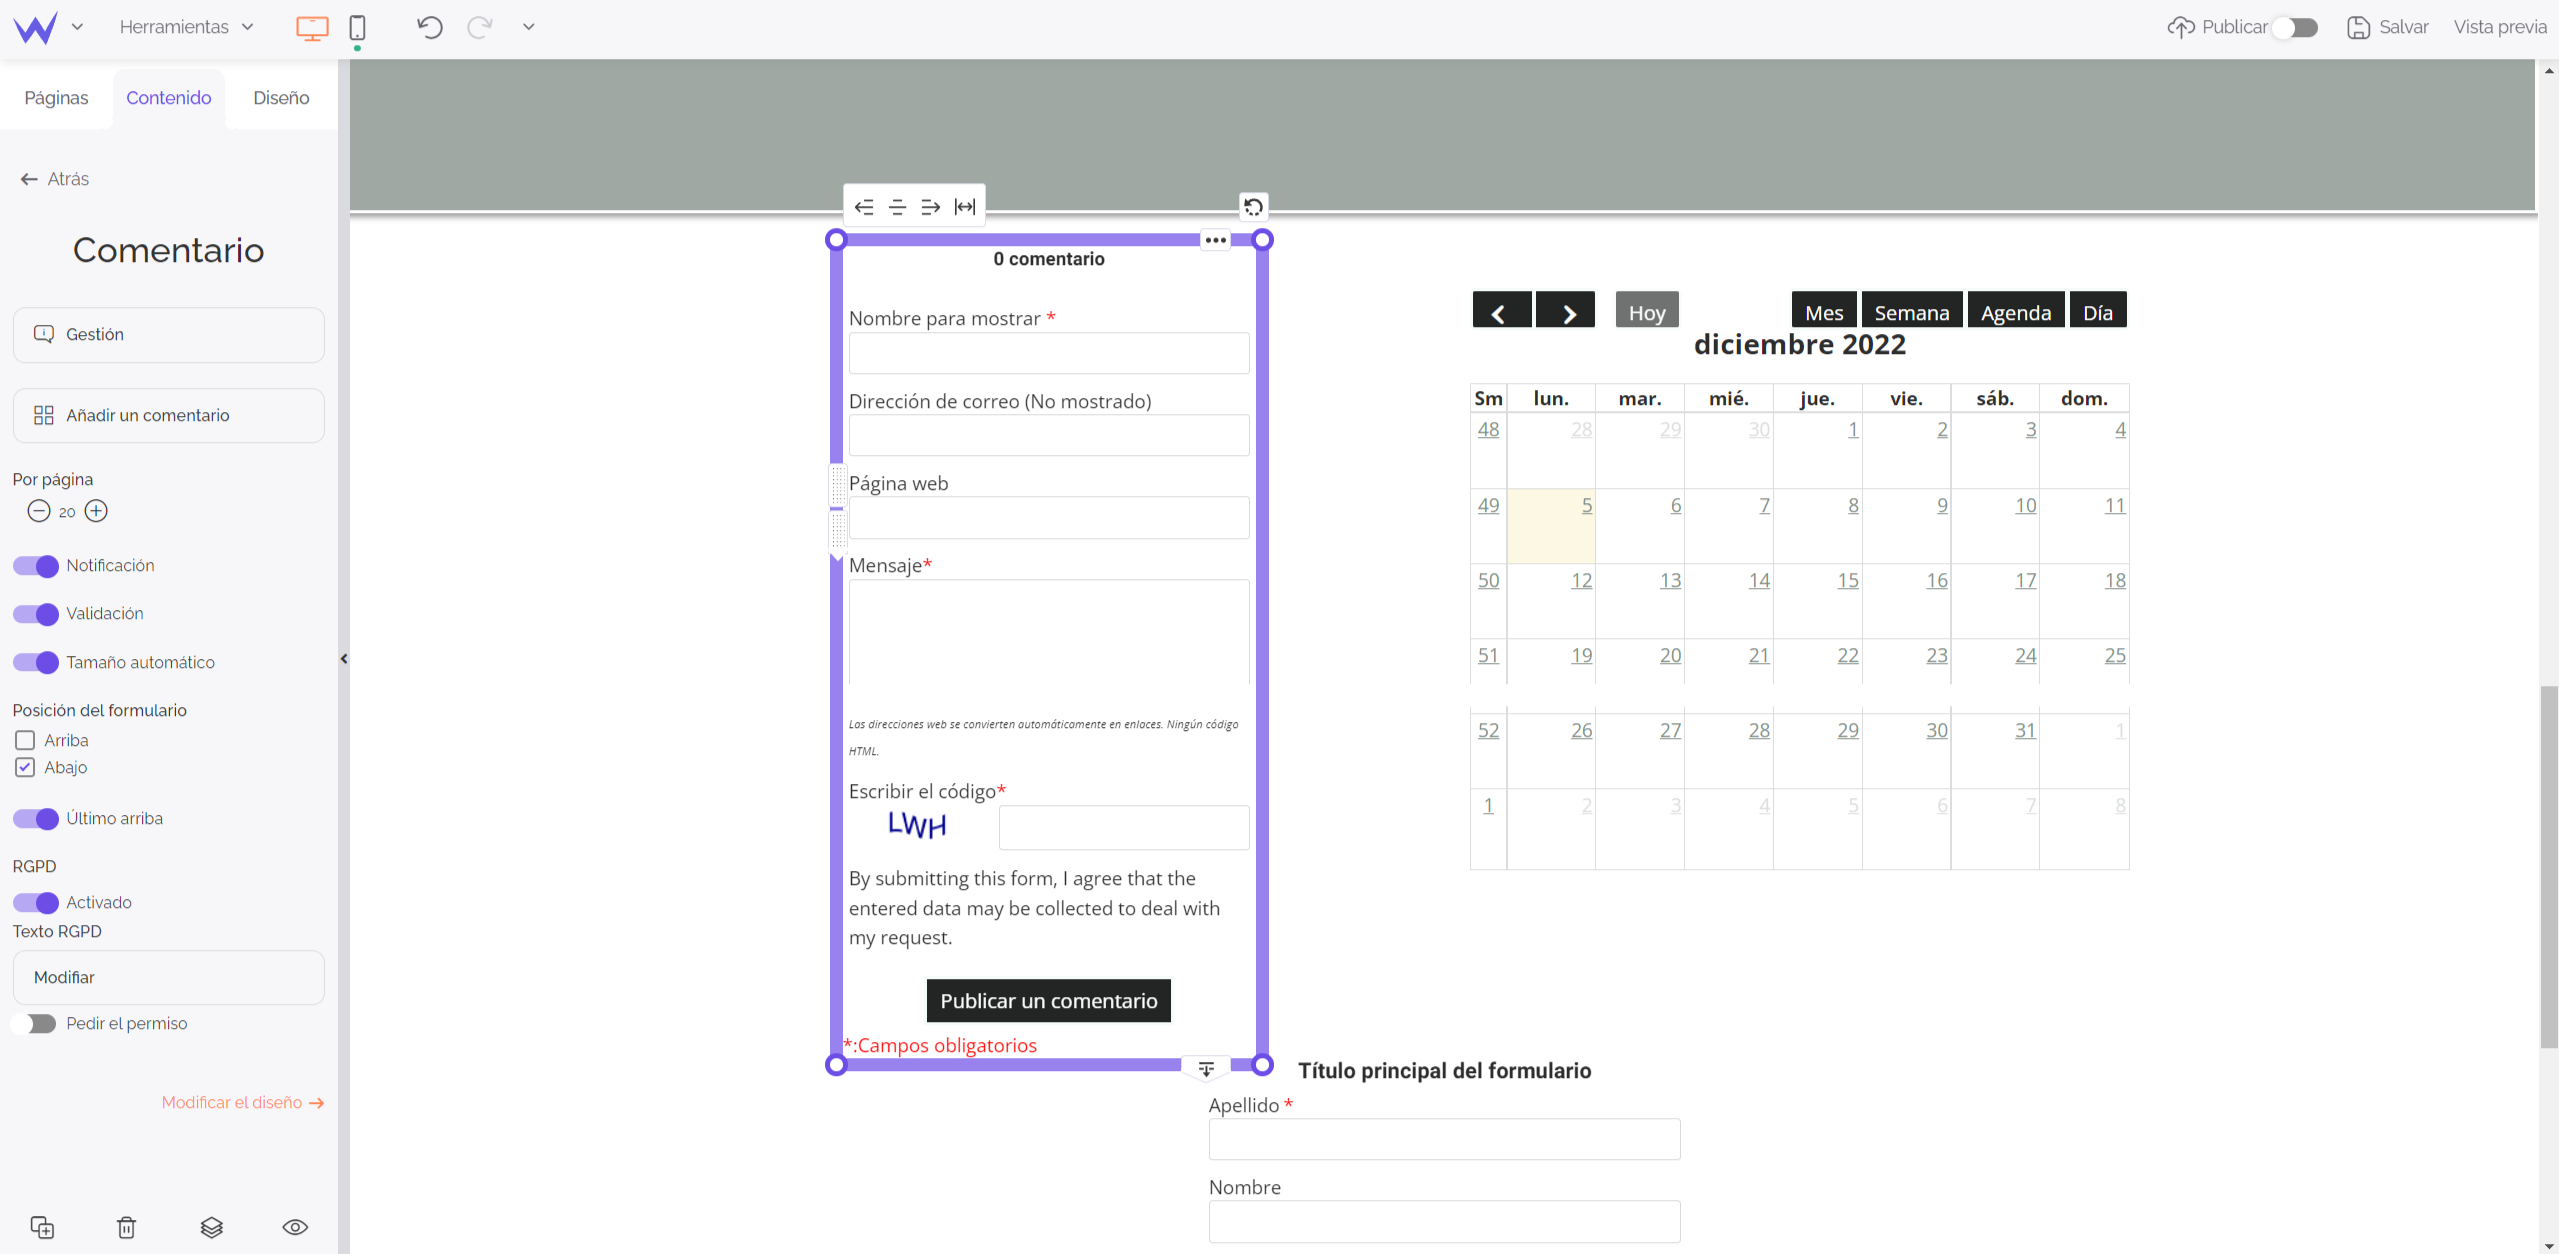This screenshot has width=2559, height=1254.
Task: Click the redo arrow icon
Action: tap(480, 26)
